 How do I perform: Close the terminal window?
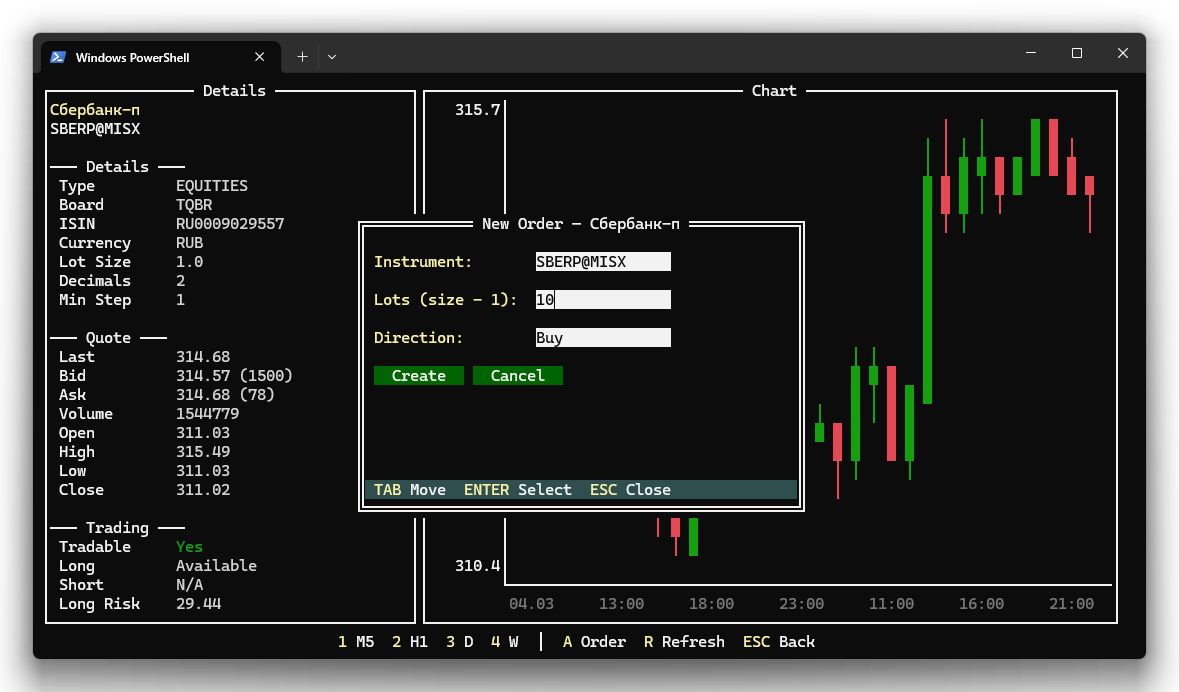(1123, 53)
